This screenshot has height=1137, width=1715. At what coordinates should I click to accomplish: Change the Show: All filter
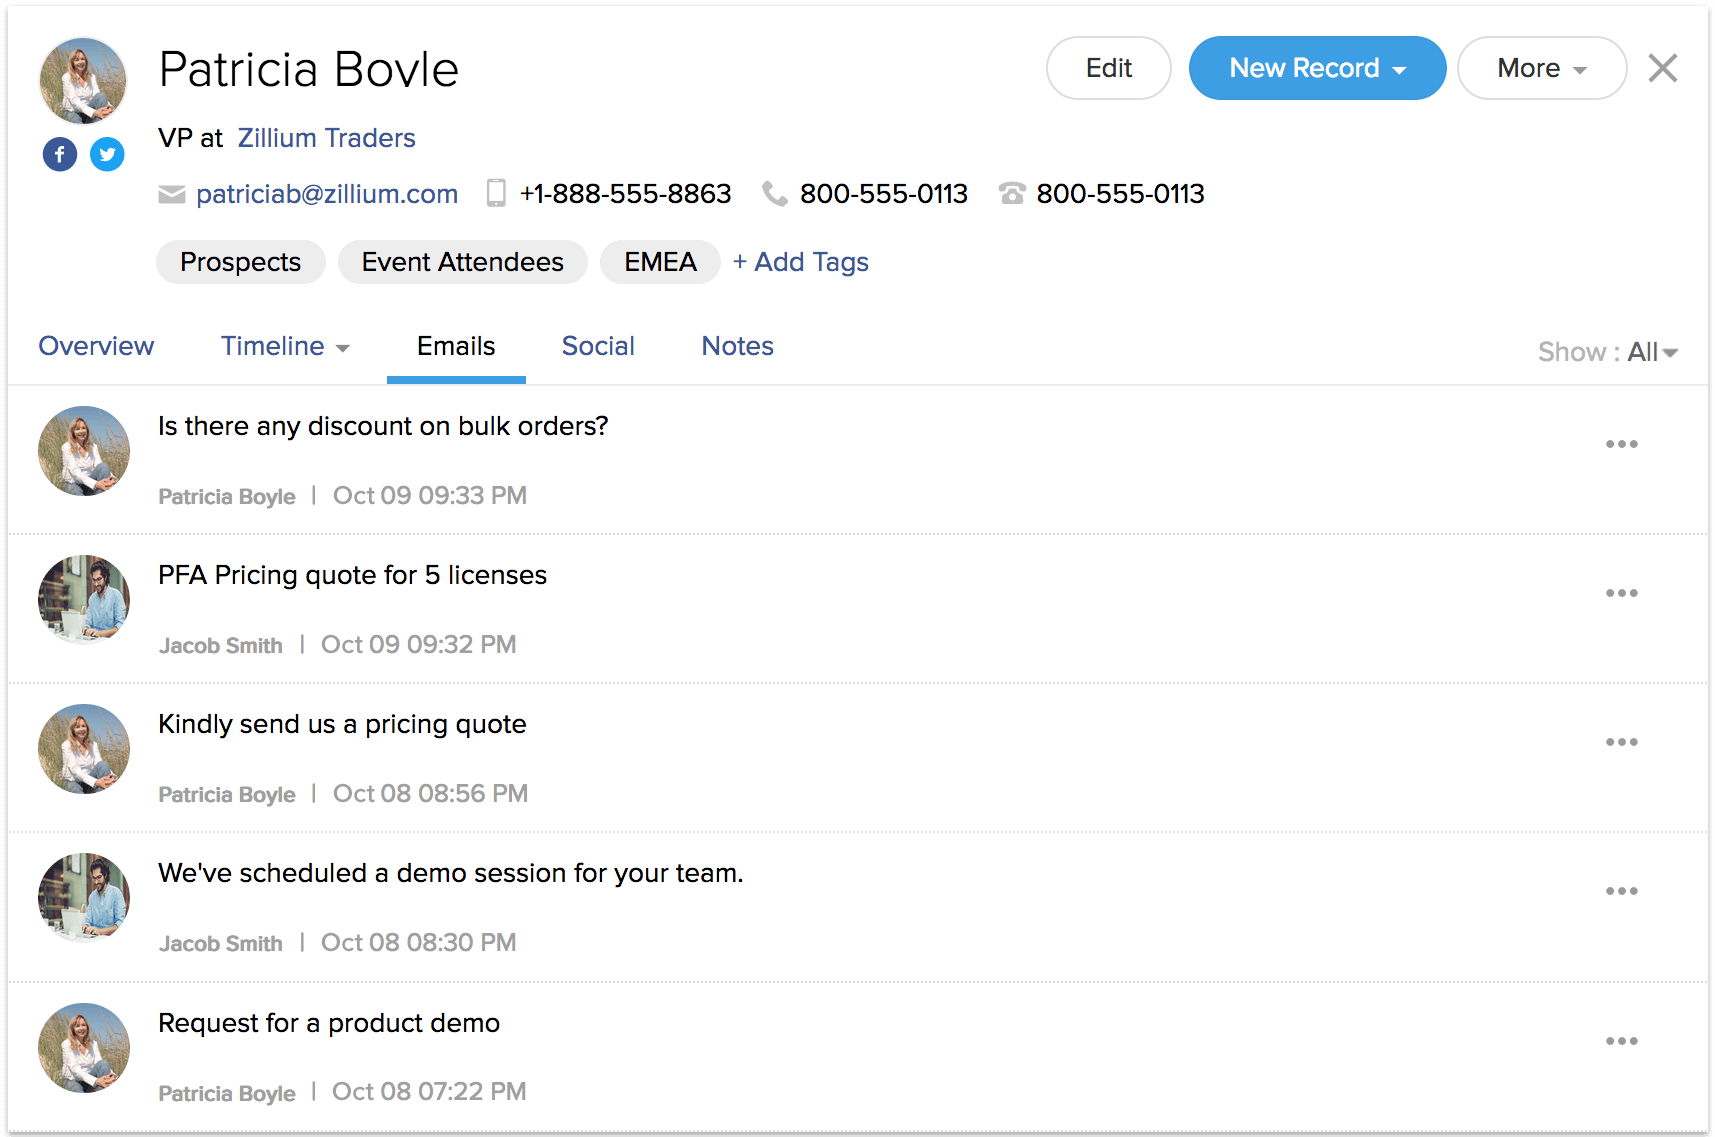click(1651, 352)
